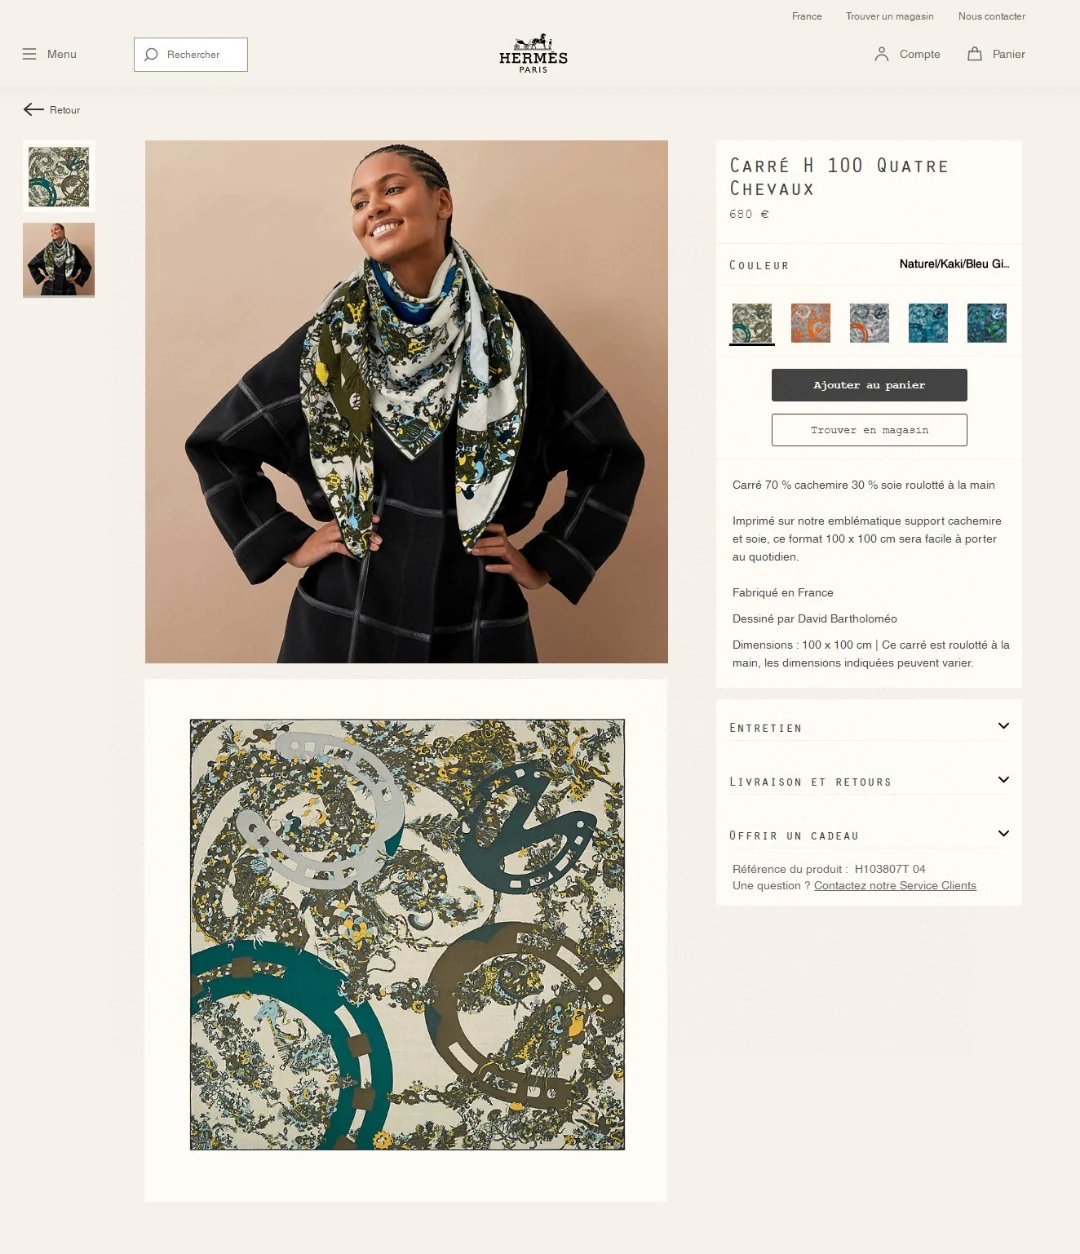This screenshot has height=1254, width=1080.
Task: Open Nous contacter in top bar
Action: pos(991,16)
